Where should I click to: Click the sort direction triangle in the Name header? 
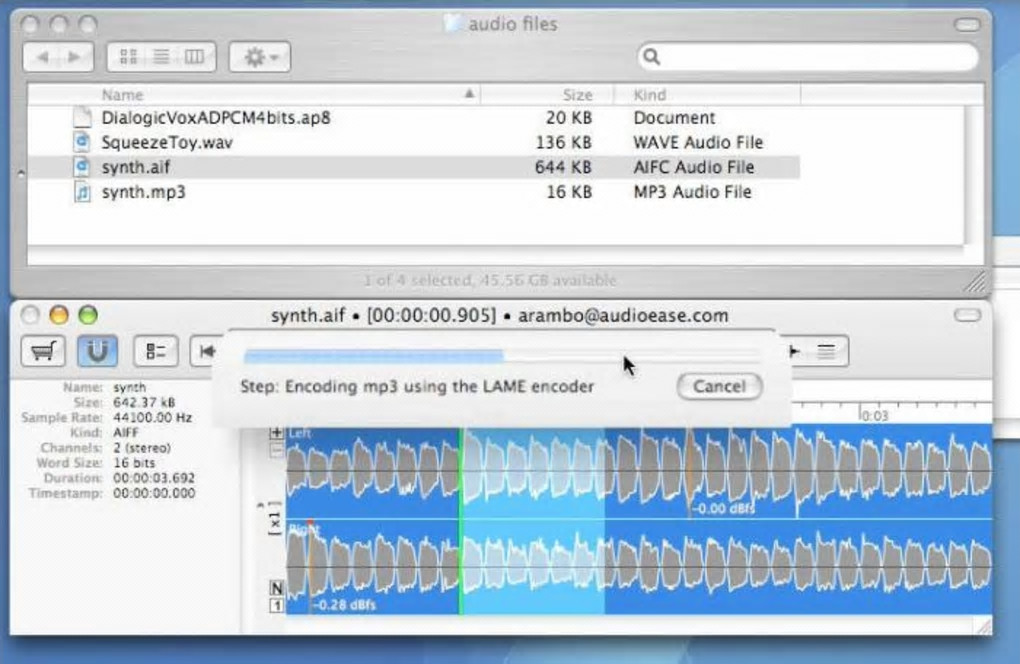(x=469, y=94)
